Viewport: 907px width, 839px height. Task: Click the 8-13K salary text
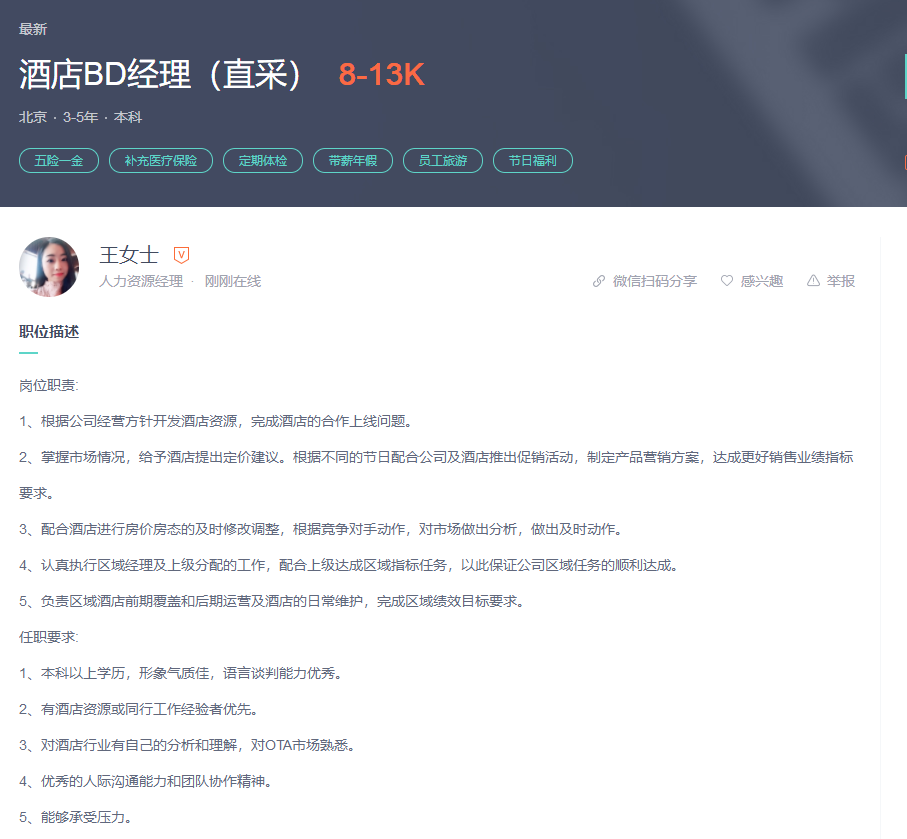(382, 75)
